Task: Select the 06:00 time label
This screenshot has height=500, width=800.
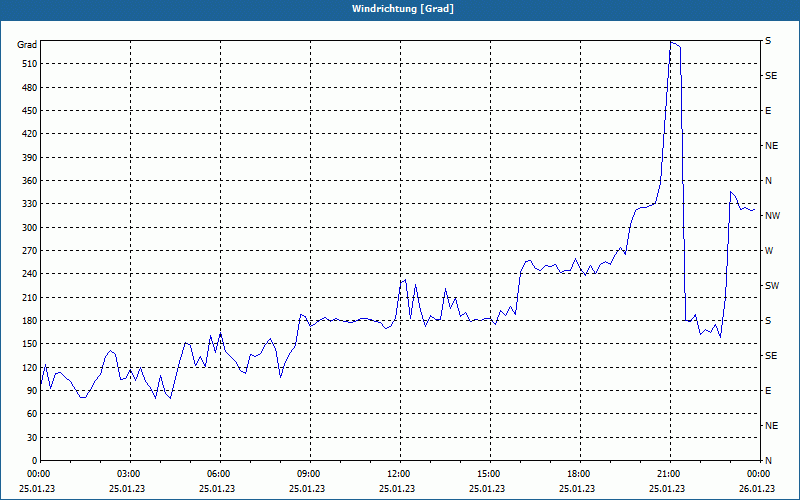Action: tap(218, 474)
